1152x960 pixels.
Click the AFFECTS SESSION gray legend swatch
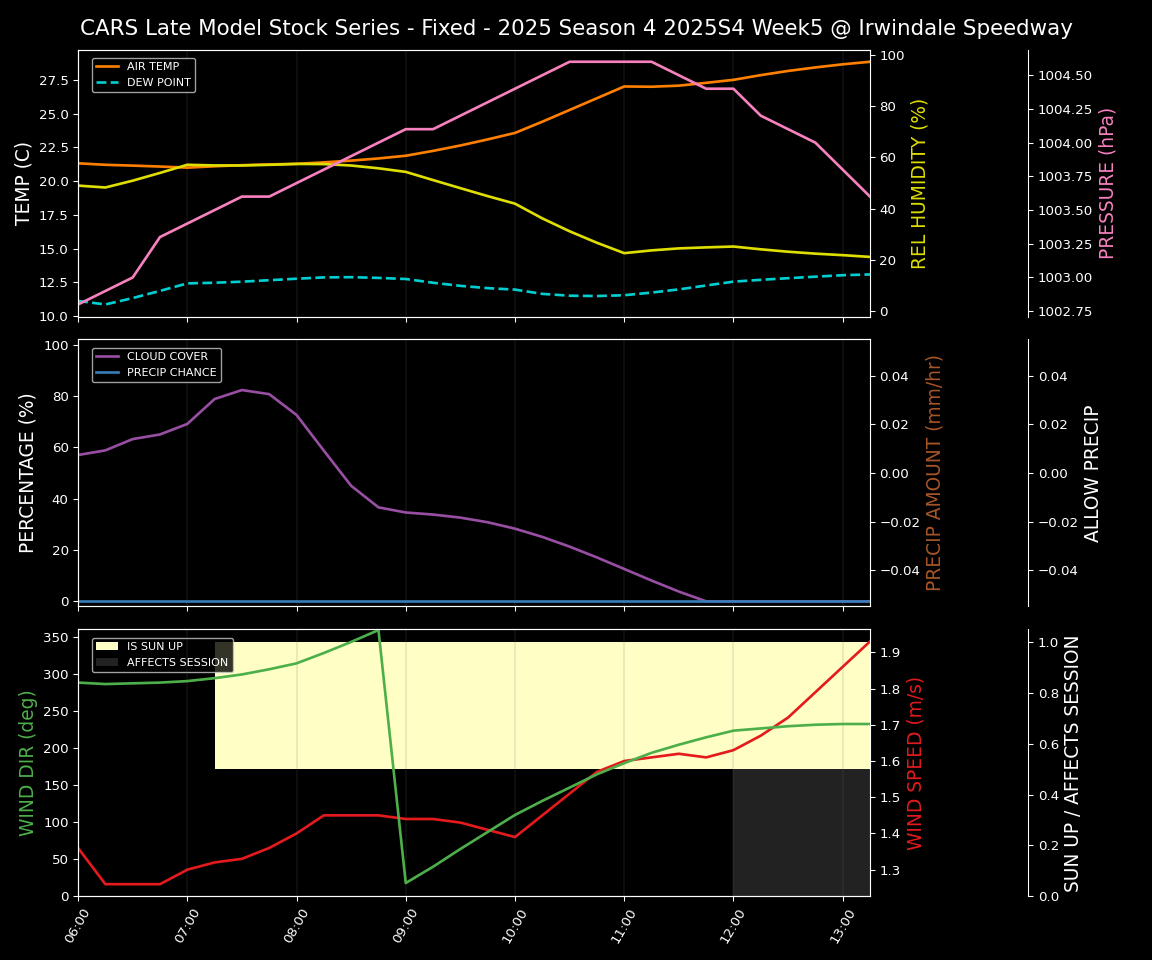[108, 663]
